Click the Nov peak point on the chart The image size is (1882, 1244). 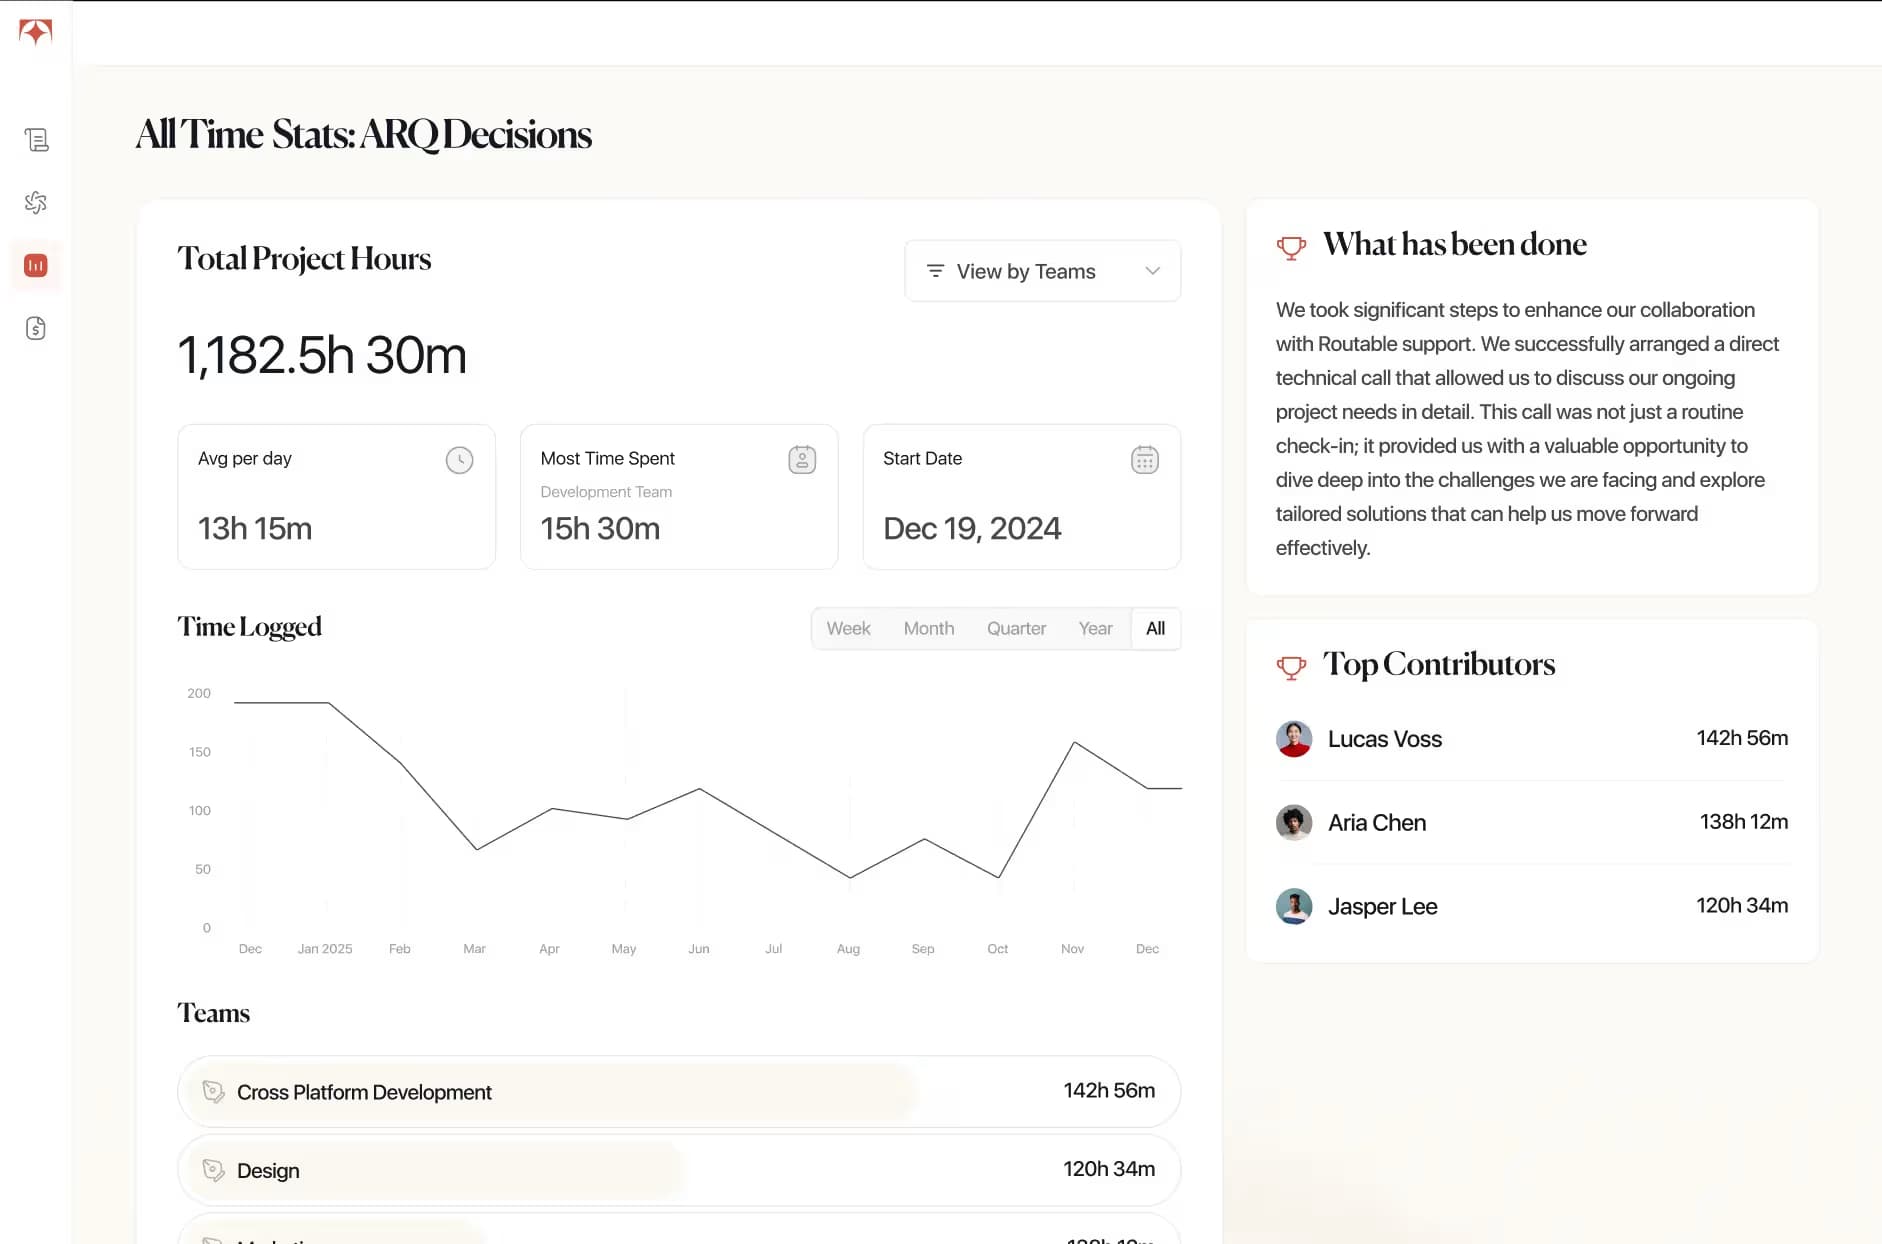click(1074, 742)
